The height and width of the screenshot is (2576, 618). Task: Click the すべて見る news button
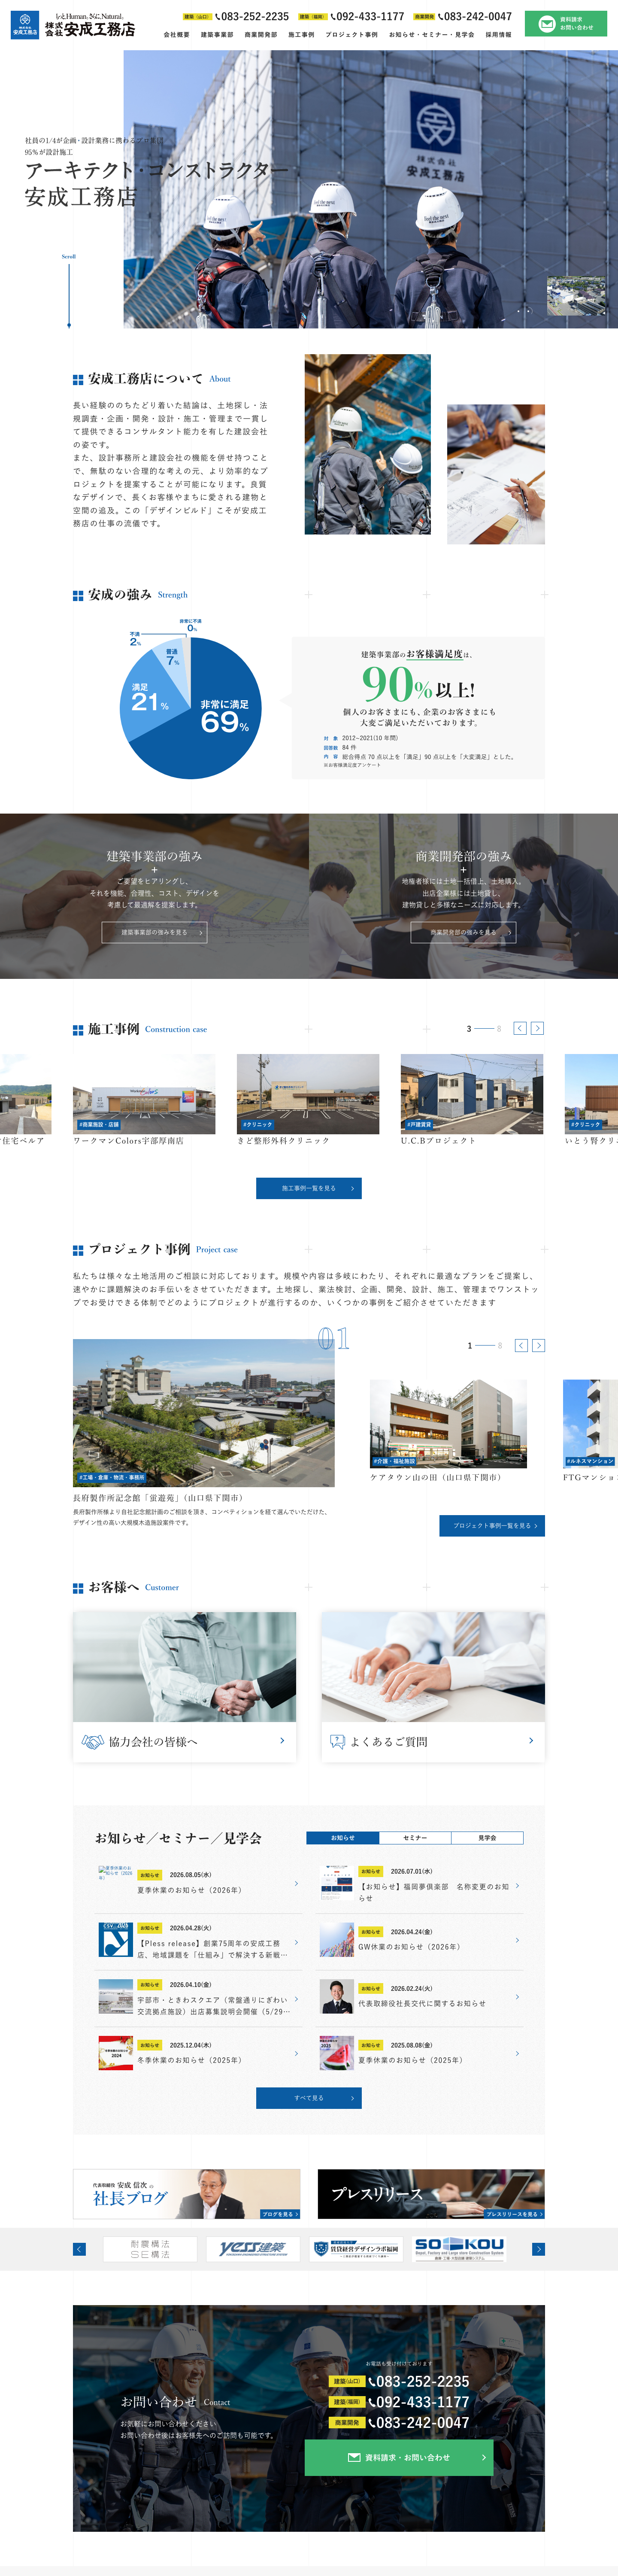pos(309,2098)
